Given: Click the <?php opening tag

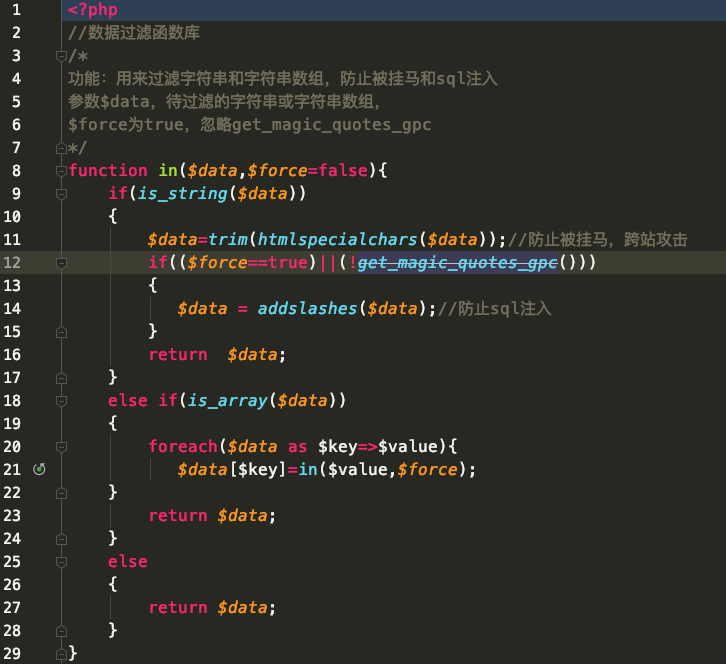Looking at the screenshot, I should click(93, 10).
